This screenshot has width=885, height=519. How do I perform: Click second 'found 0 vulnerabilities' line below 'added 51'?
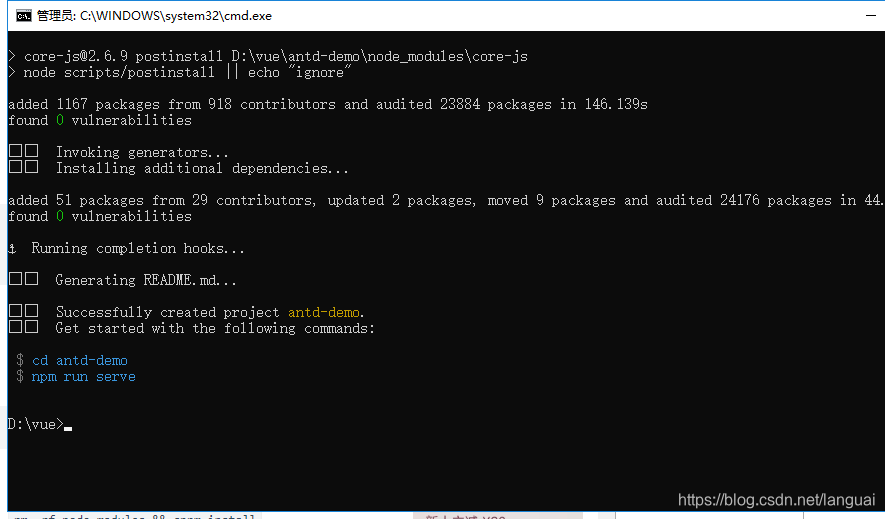(100, 217)
